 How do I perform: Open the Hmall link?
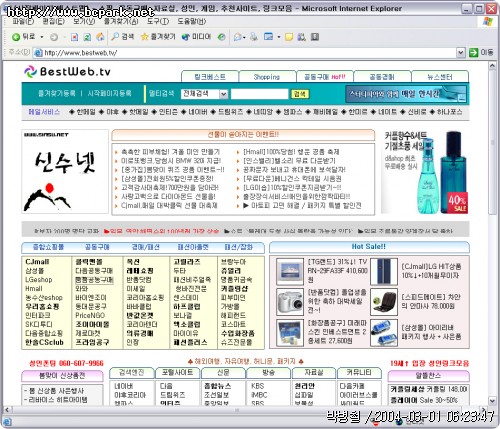(34, 289)
